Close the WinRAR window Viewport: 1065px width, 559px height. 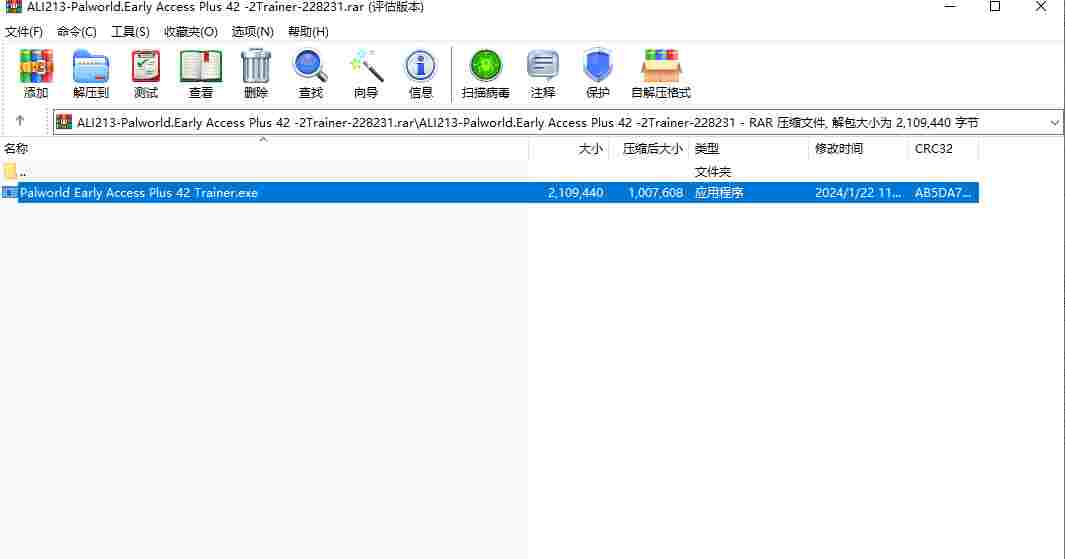point(1041,7)
